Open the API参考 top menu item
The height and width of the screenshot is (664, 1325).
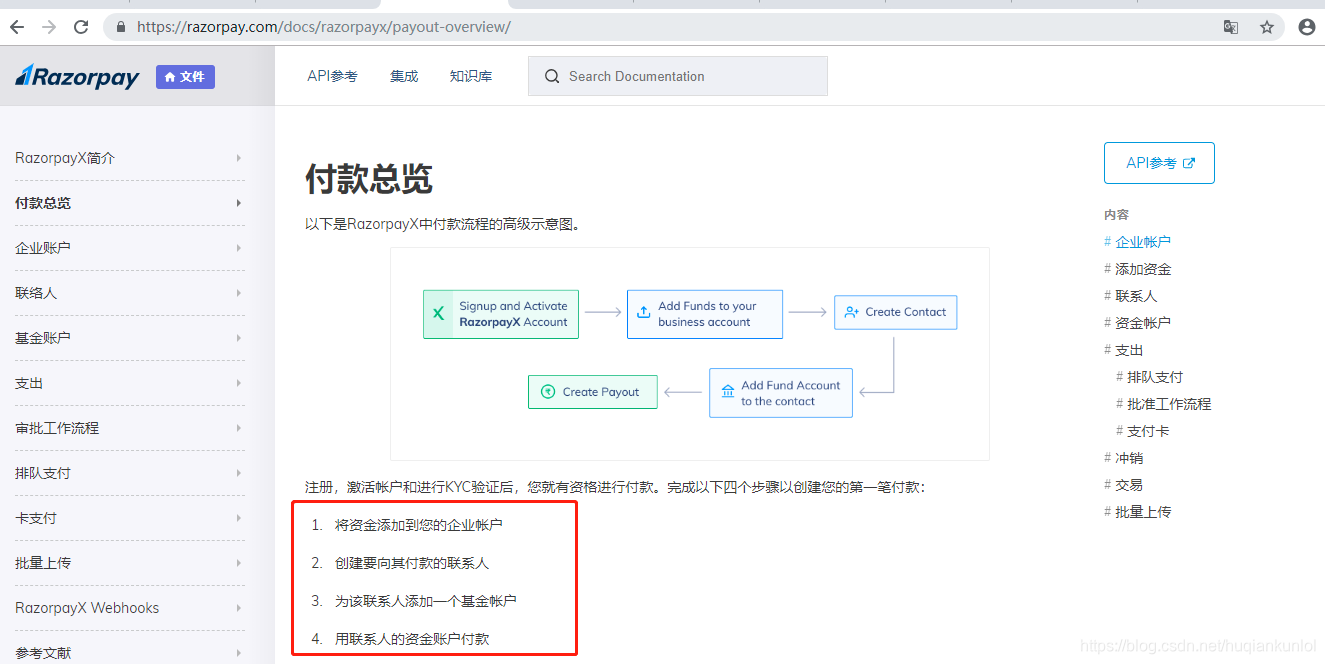pos(332,76)
